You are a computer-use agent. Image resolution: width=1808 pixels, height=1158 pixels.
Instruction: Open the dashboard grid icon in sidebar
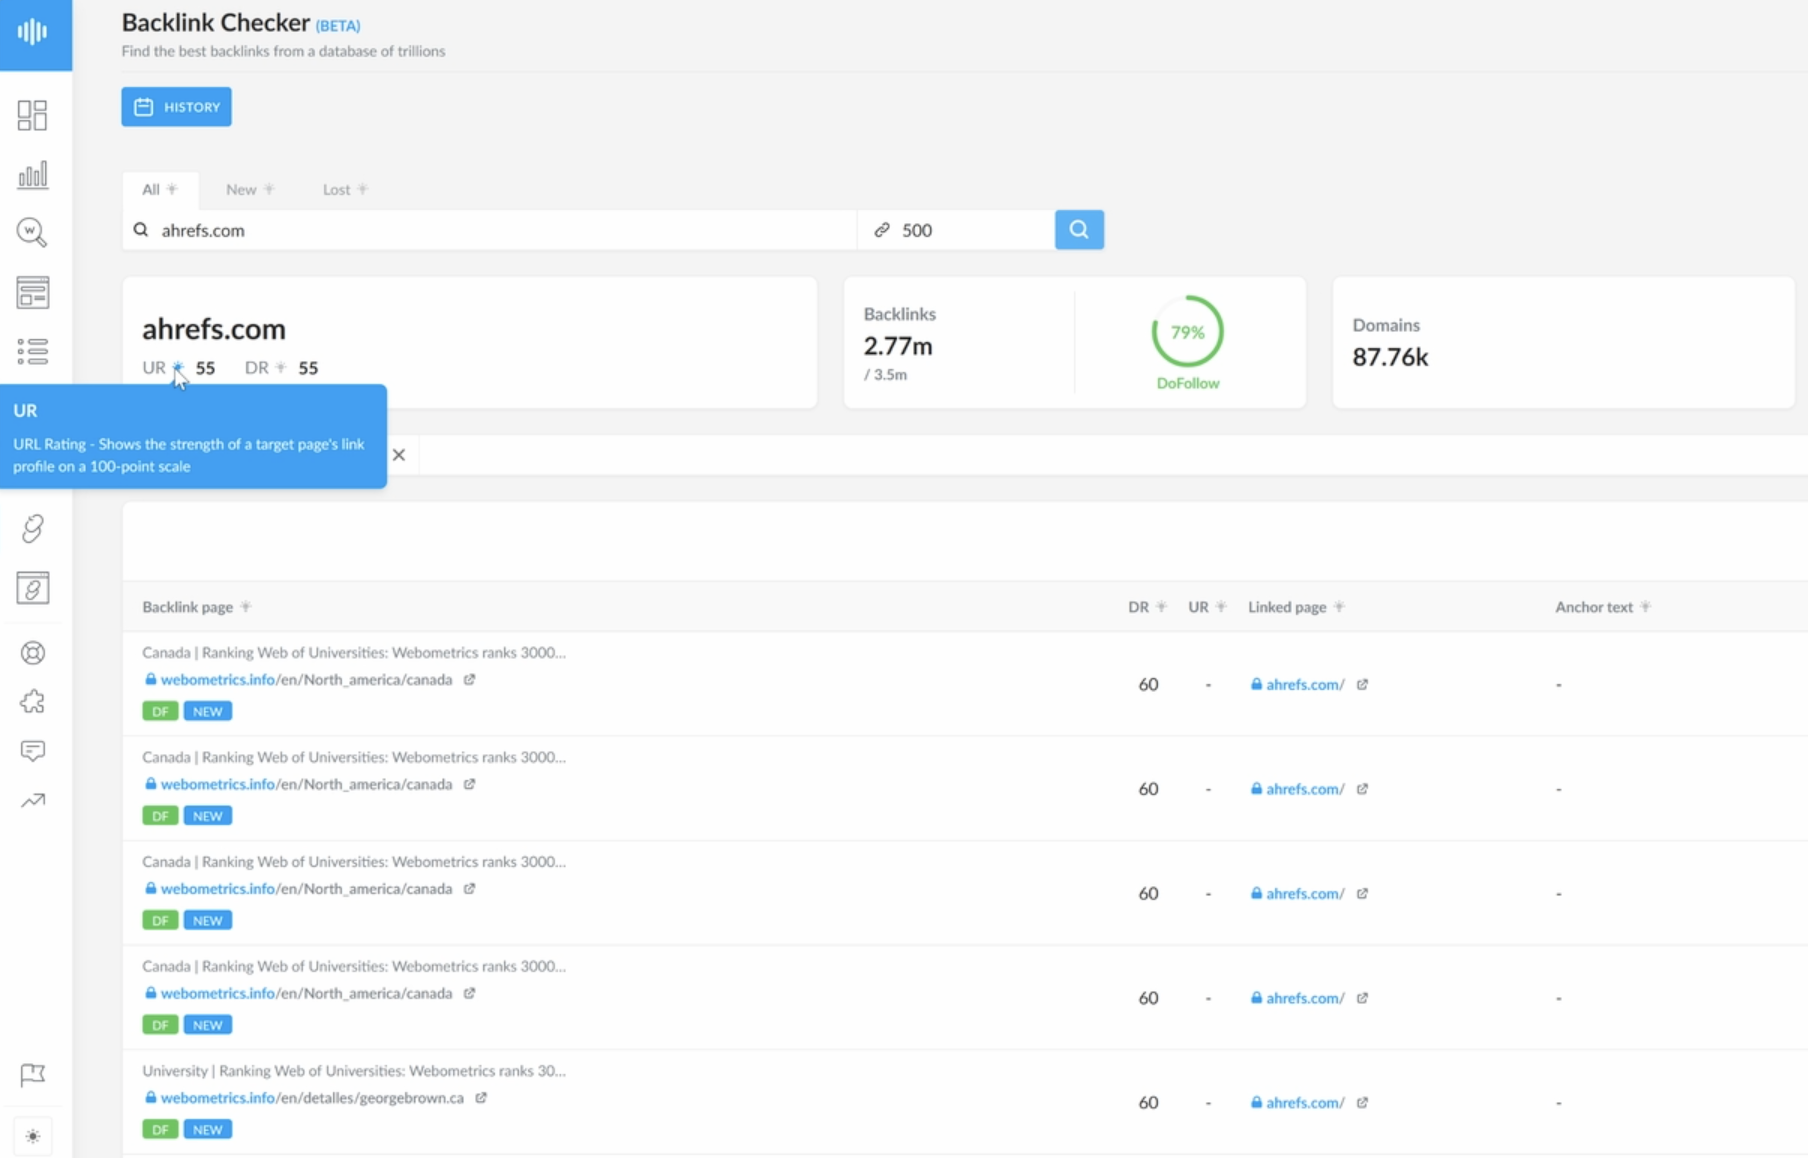(32, 115)
